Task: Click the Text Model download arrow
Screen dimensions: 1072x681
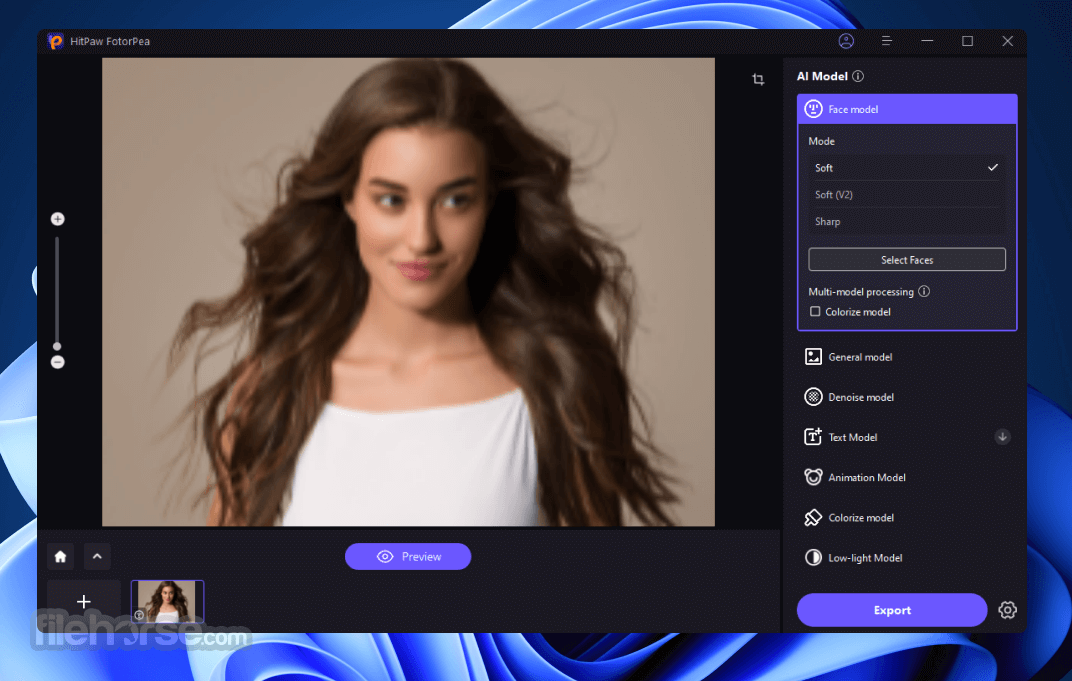Action: tap(1002, 437)
